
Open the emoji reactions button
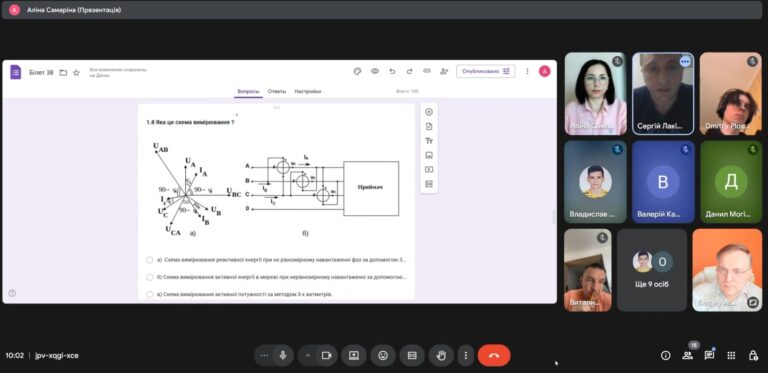(383, 356)
